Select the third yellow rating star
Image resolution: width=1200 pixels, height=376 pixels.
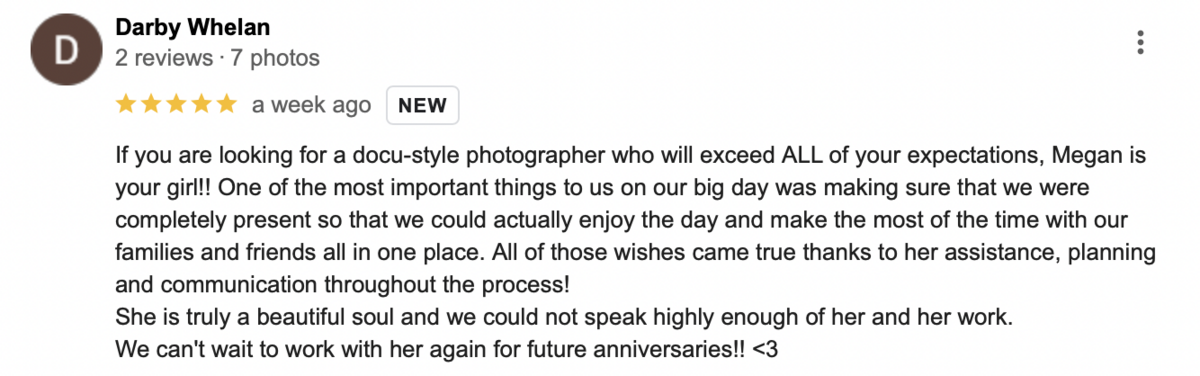coord(176,104)
